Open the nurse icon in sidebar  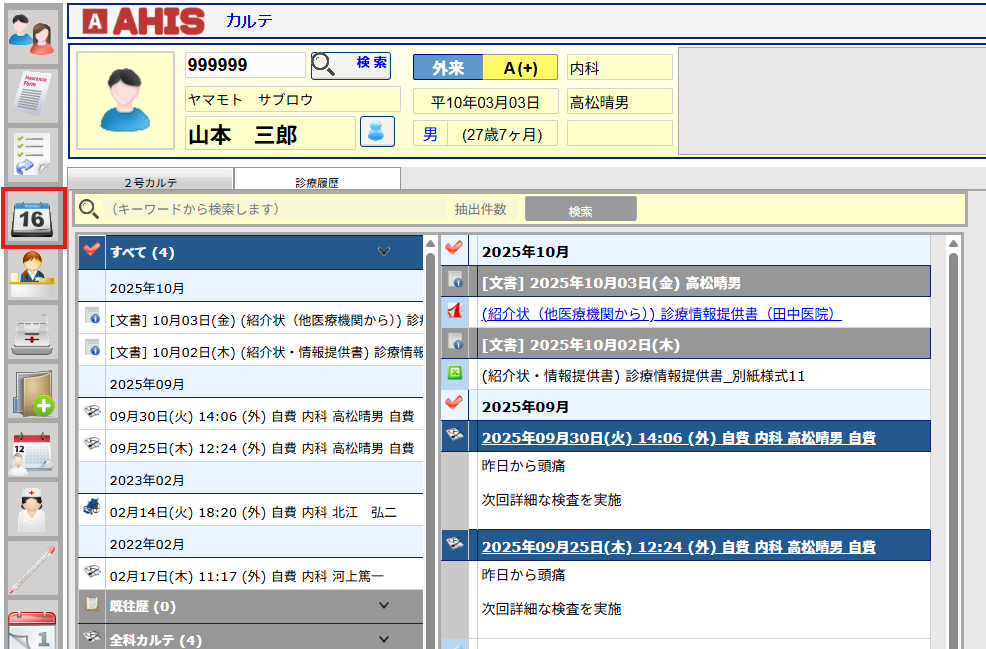(32, 508)
